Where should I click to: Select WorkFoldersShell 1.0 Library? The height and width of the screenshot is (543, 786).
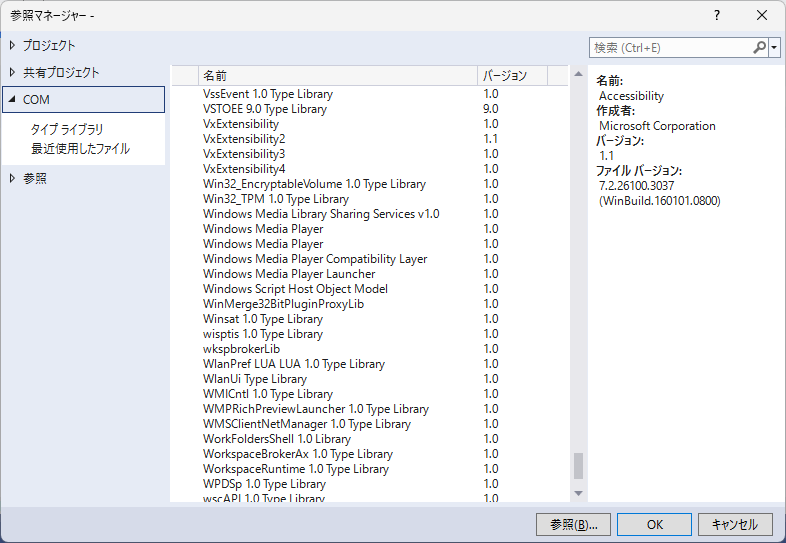[x=370, y=440]
